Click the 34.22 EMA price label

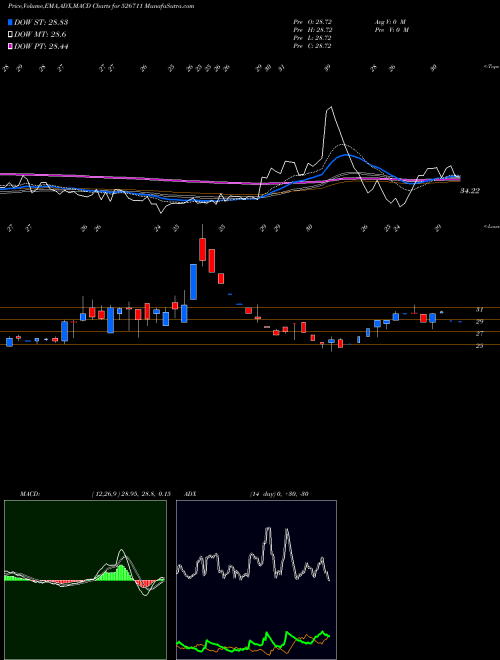point(470,191)
